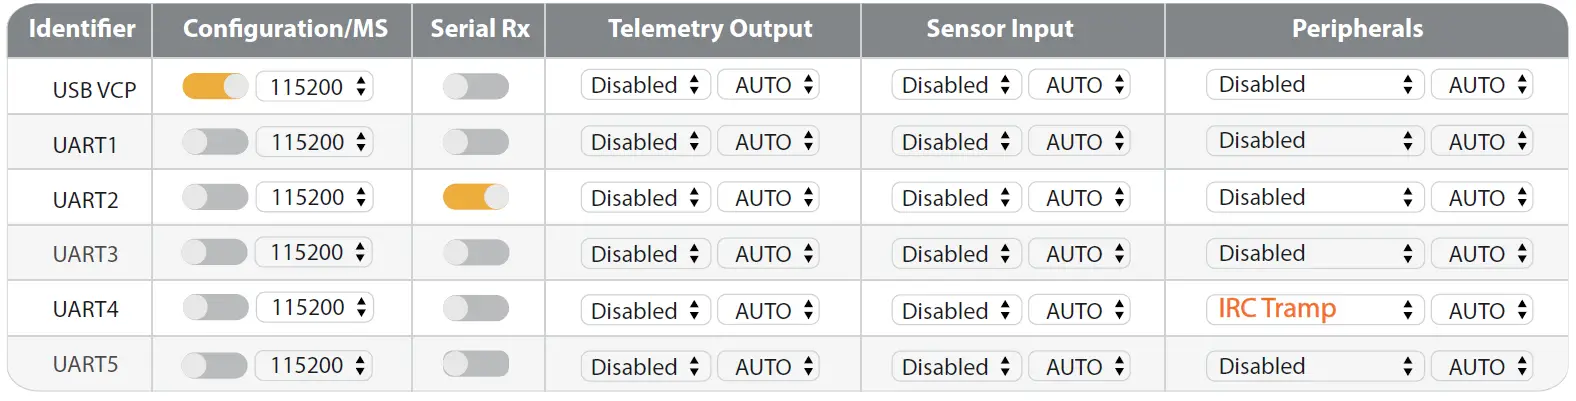
Task: Enable Serial Rx on UART1
Action: [x=476, y=142]
